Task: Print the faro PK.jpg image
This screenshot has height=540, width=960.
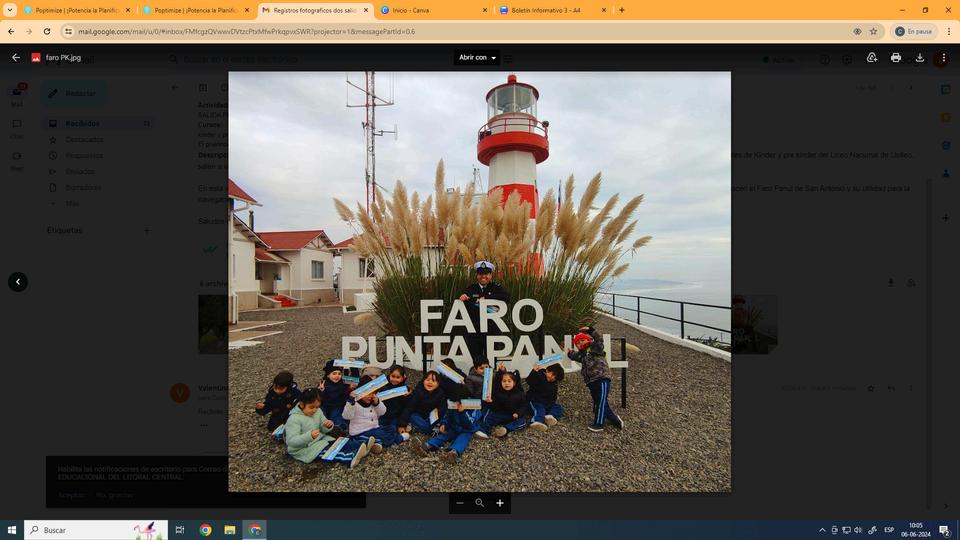Action: coord(896,58)
